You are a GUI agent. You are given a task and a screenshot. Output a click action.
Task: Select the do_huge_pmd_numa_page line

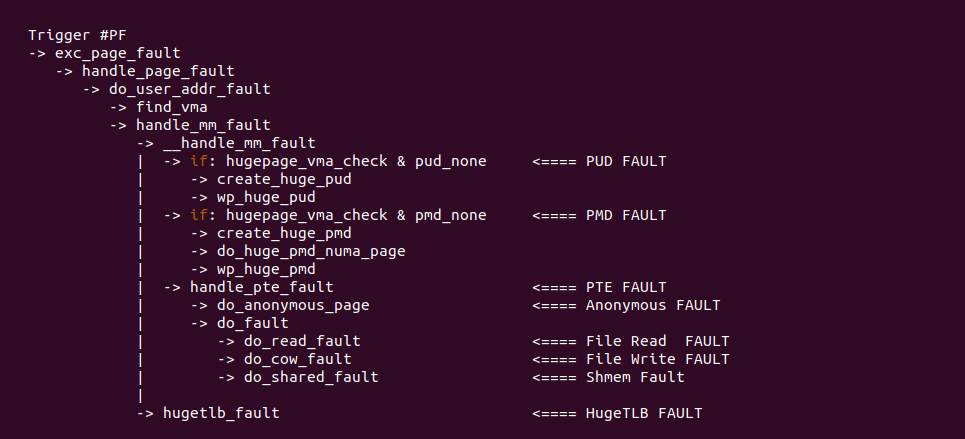pos(311,251)
